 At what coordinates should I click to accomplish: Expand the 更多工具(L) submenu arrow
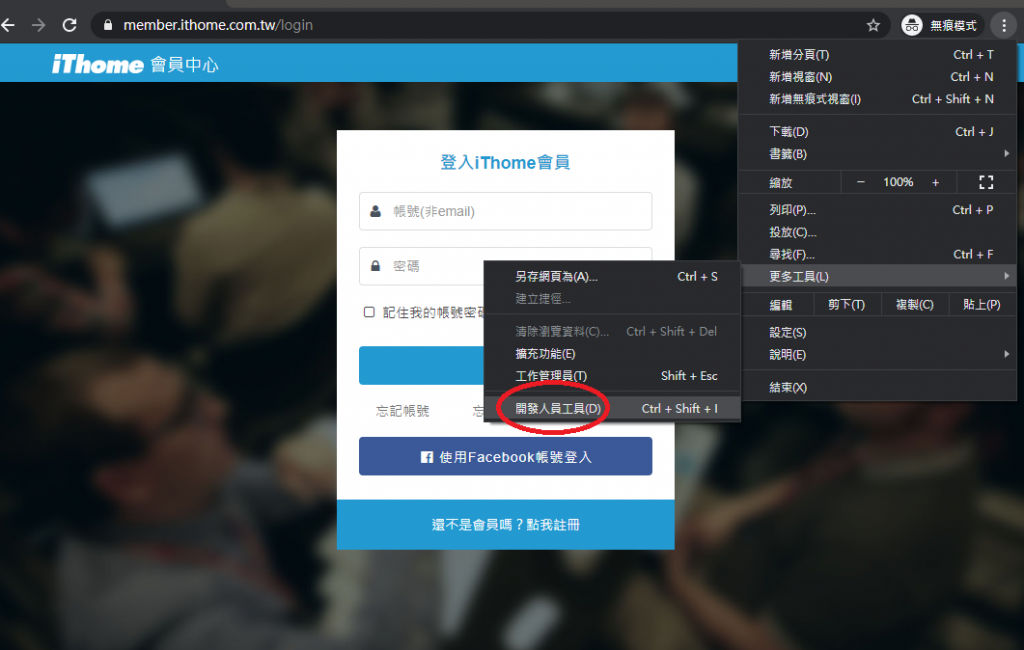[1006, 276]
